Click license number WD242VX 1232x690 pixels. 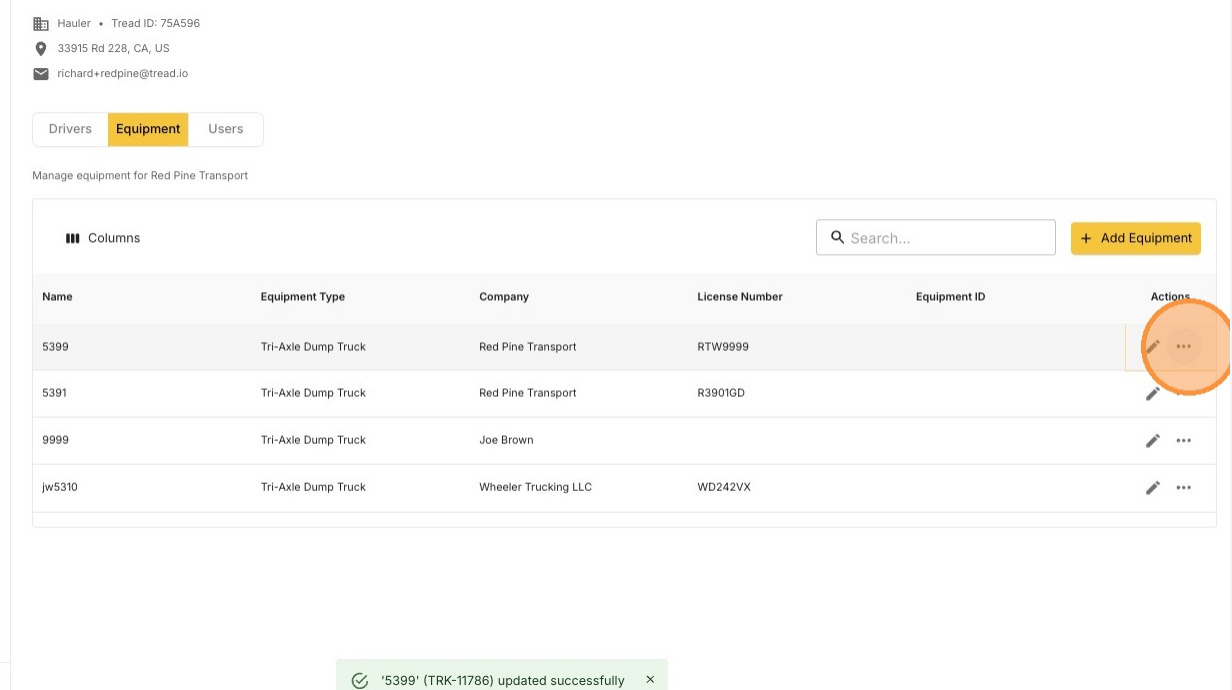724,487
